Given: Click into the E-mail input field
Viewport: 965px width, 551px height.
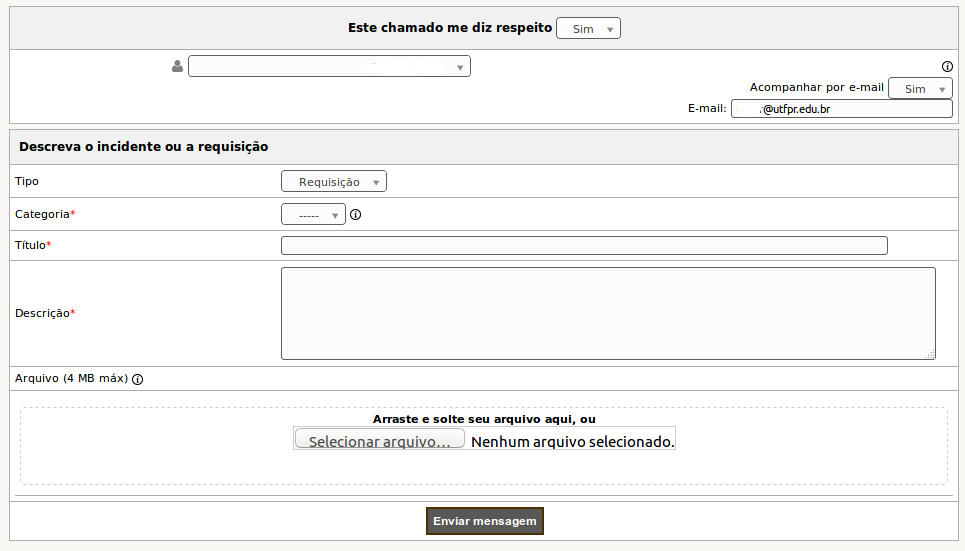Looking at the screenshot, I should 842,109.
